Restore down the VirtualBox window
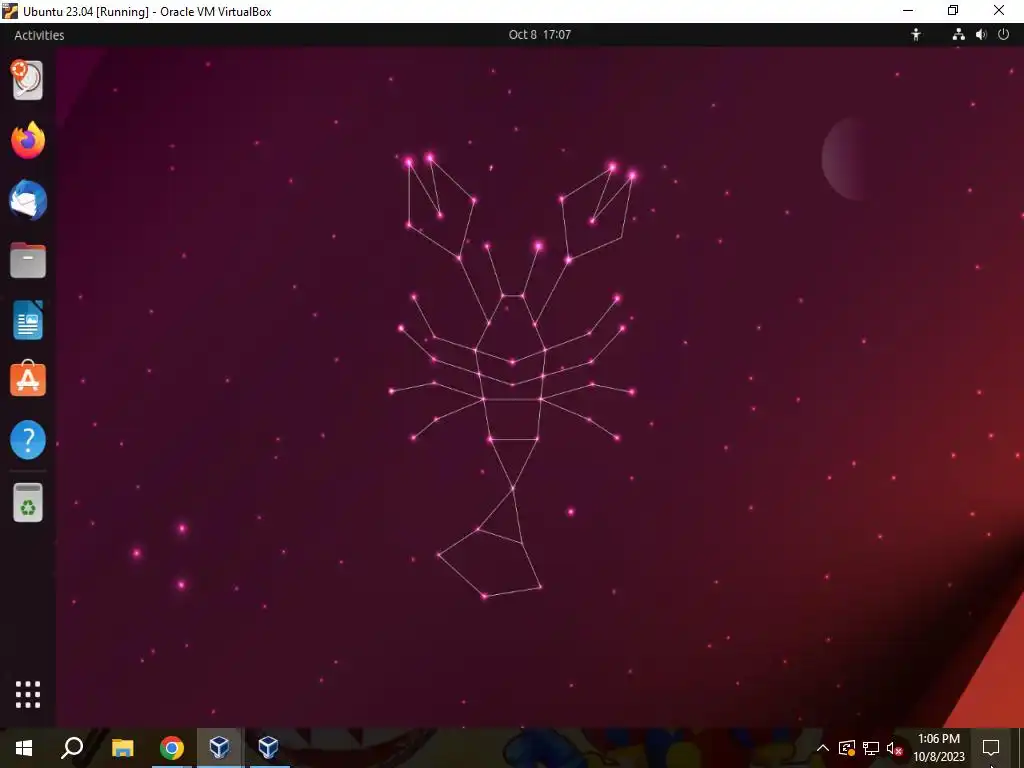This screenshot has width=1024, height=768. (x=953, y=10)
